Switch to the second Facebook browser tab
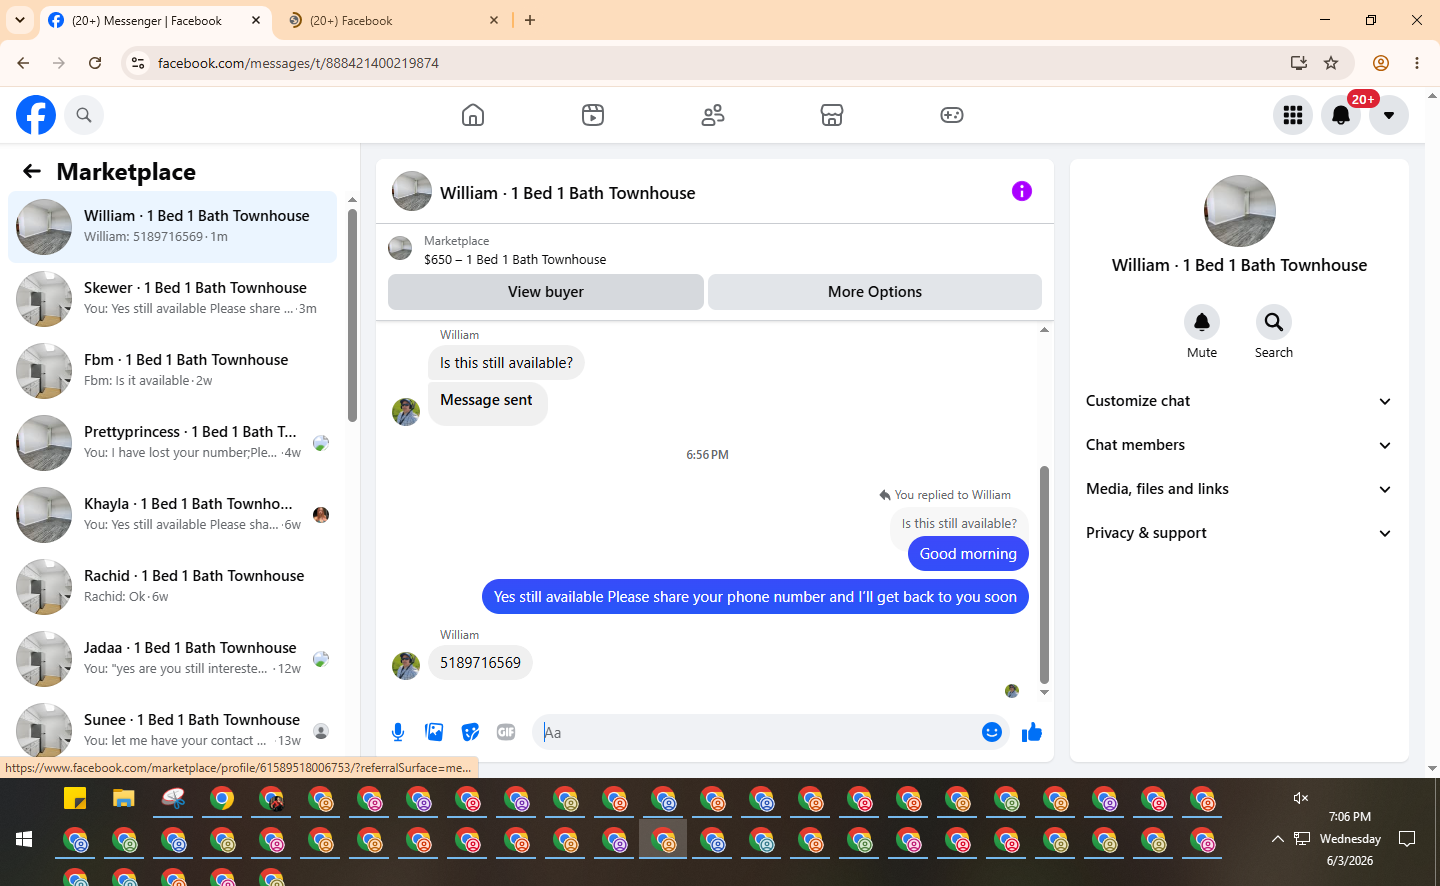This screenshot has width=1440, height=886. pos(393,21)
